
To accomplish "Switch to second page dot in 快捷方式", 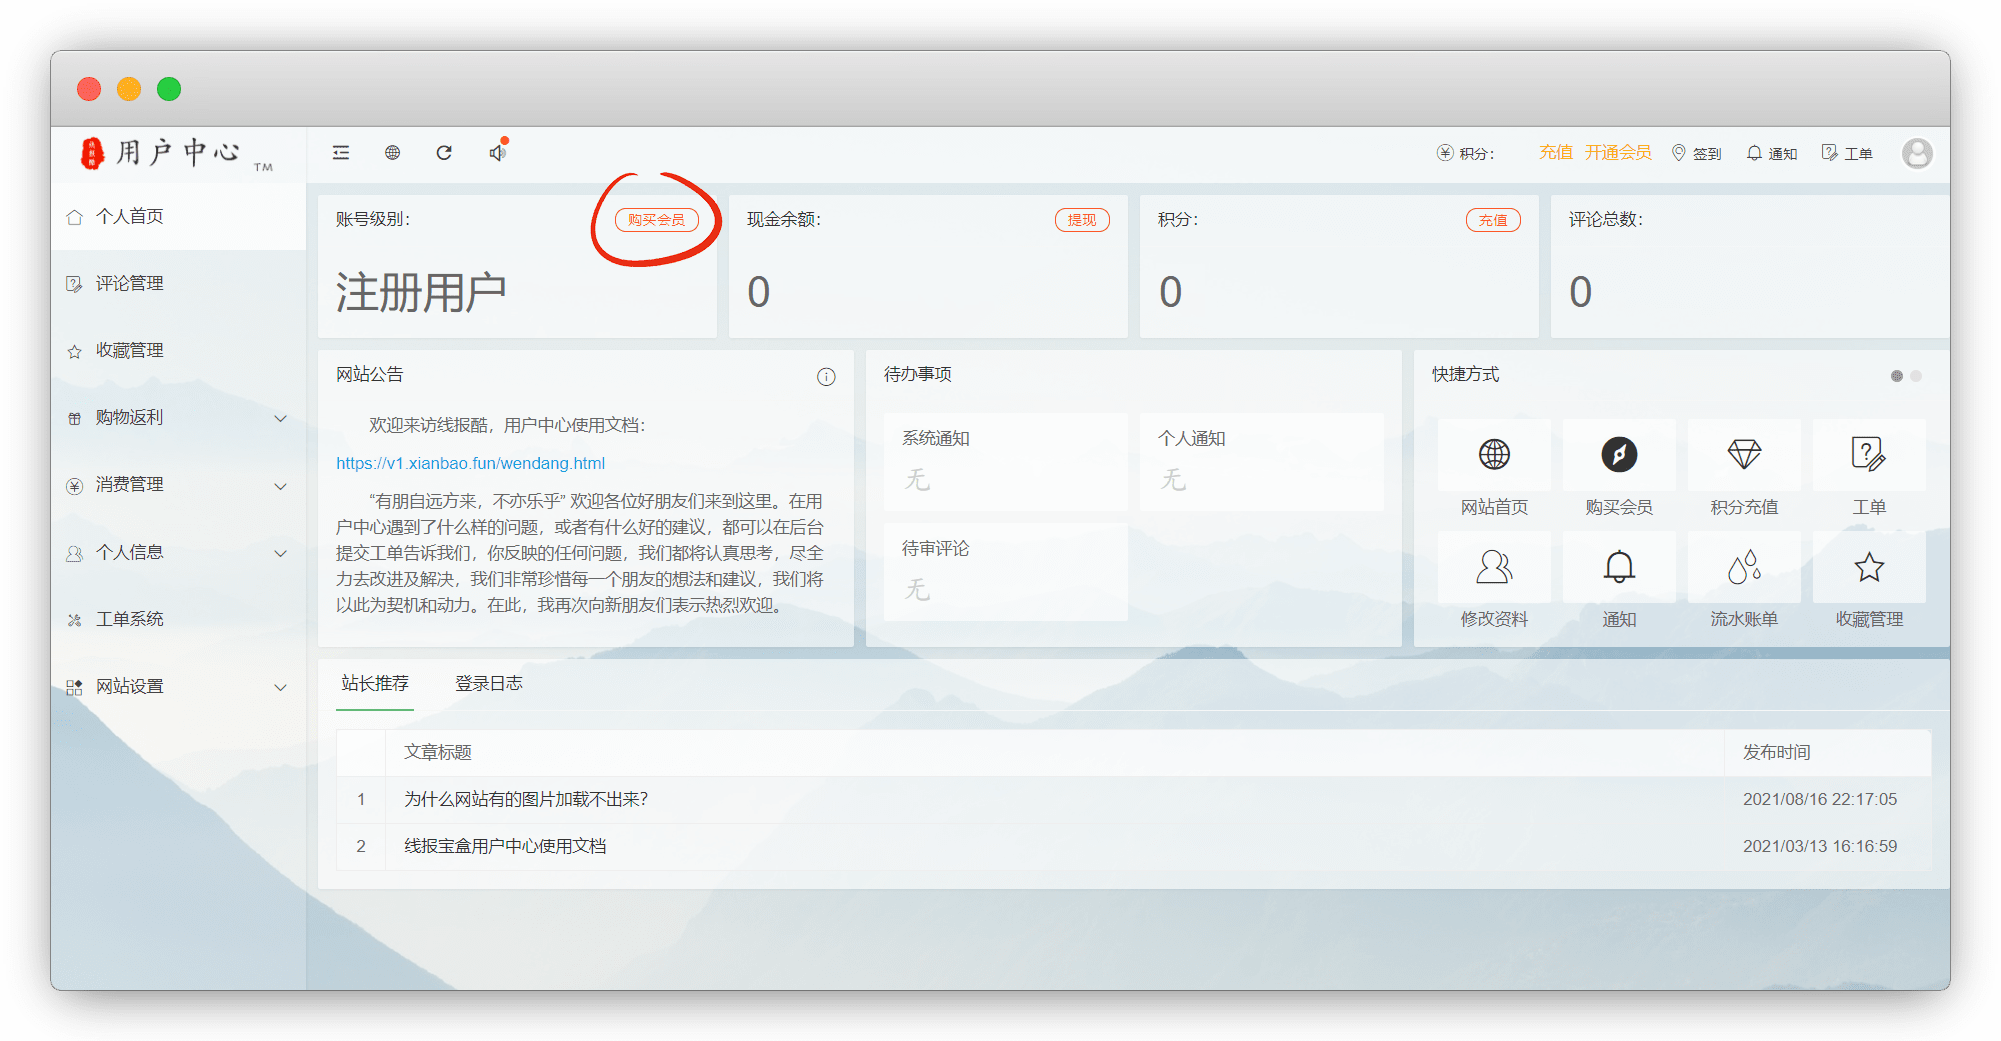I will click(x=1916, y=376).
